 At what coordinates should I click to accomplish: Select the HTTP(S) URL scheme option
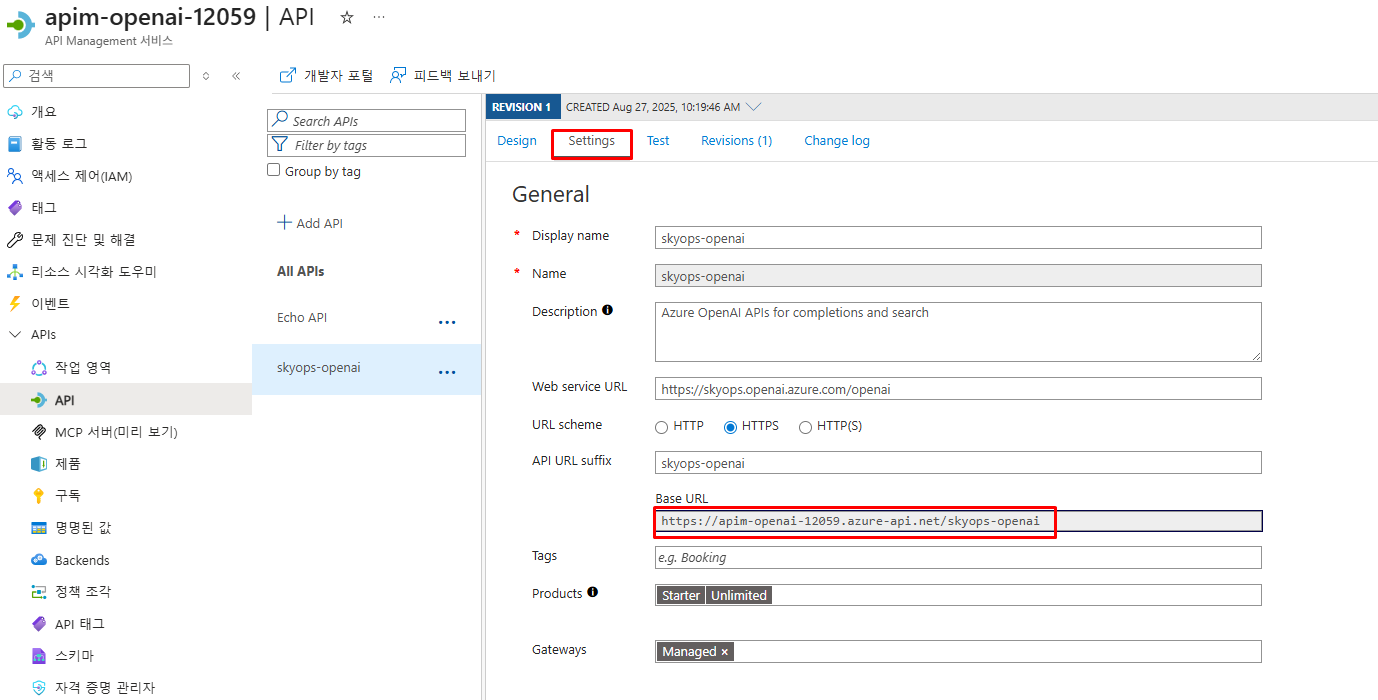(x=805, y=426)
